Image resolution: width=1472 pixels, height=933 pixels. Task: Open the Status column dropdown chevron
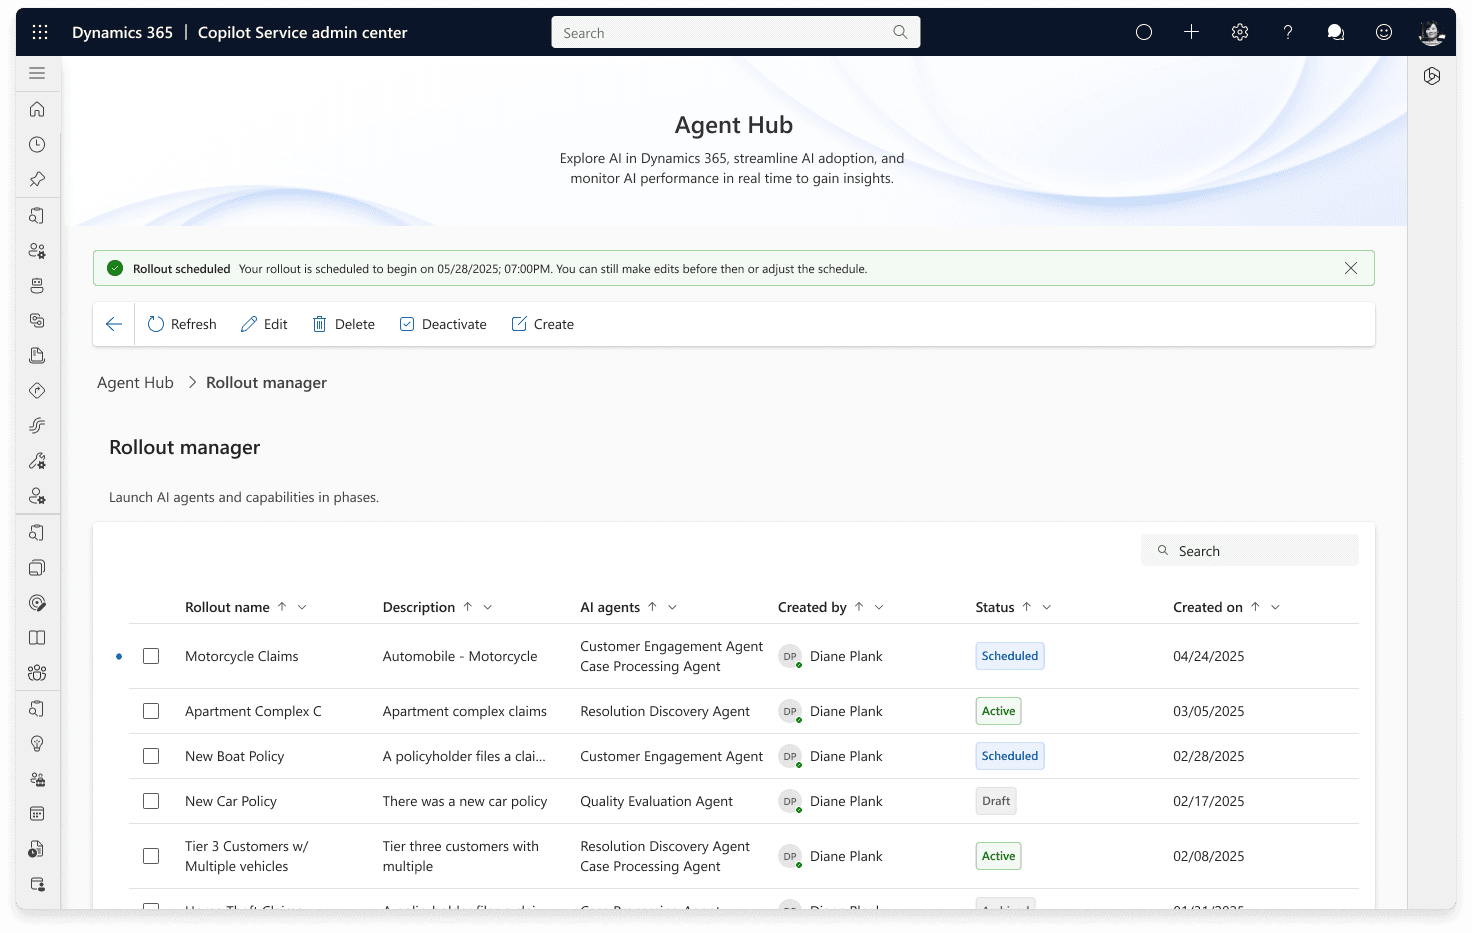point(1047,607)
